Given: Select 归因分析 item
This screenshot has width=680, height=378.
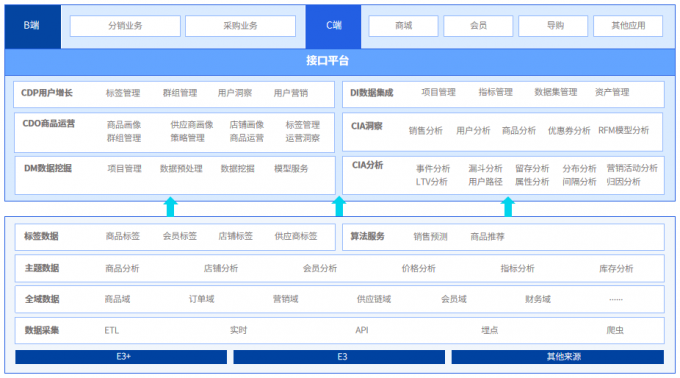Looking at the screenshot, I should pos(623,182).
